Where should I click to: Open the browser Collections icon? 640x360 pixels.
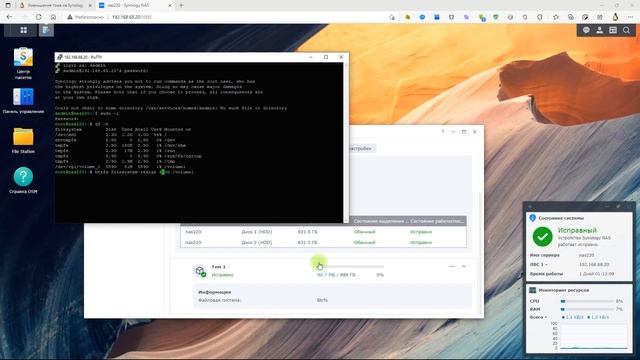(571, 17)
